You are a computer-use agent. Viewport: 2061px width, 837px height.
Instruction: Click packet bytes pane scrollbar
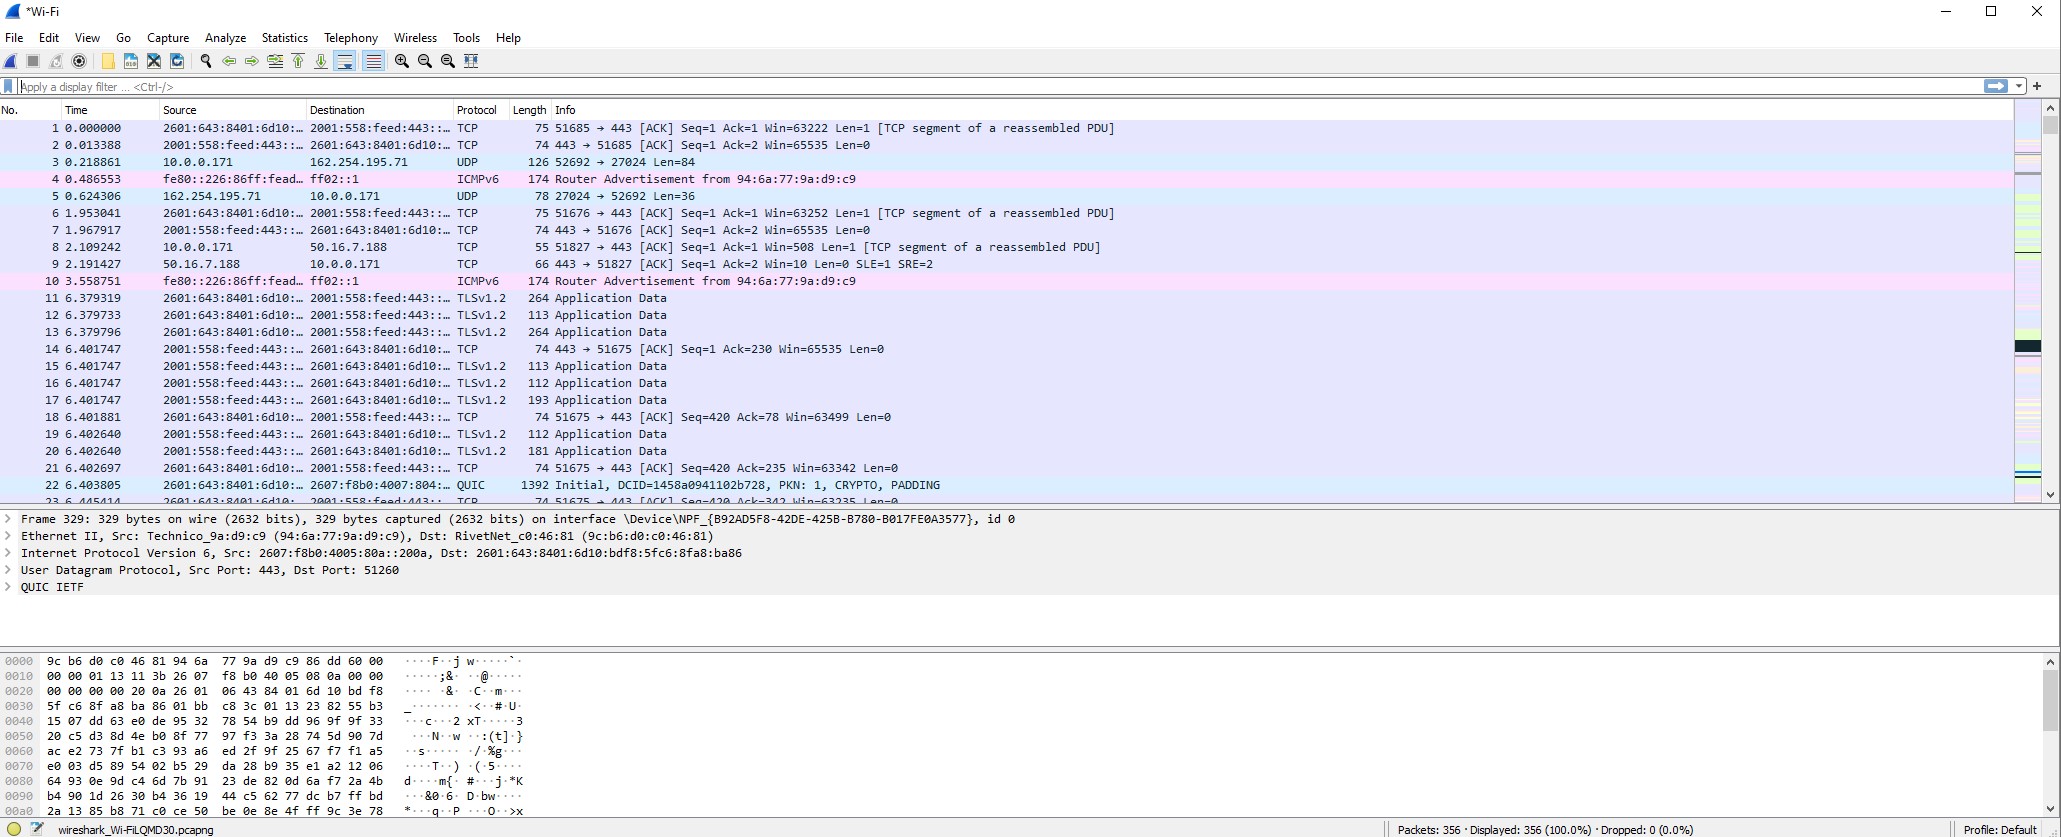(2051, 735)
